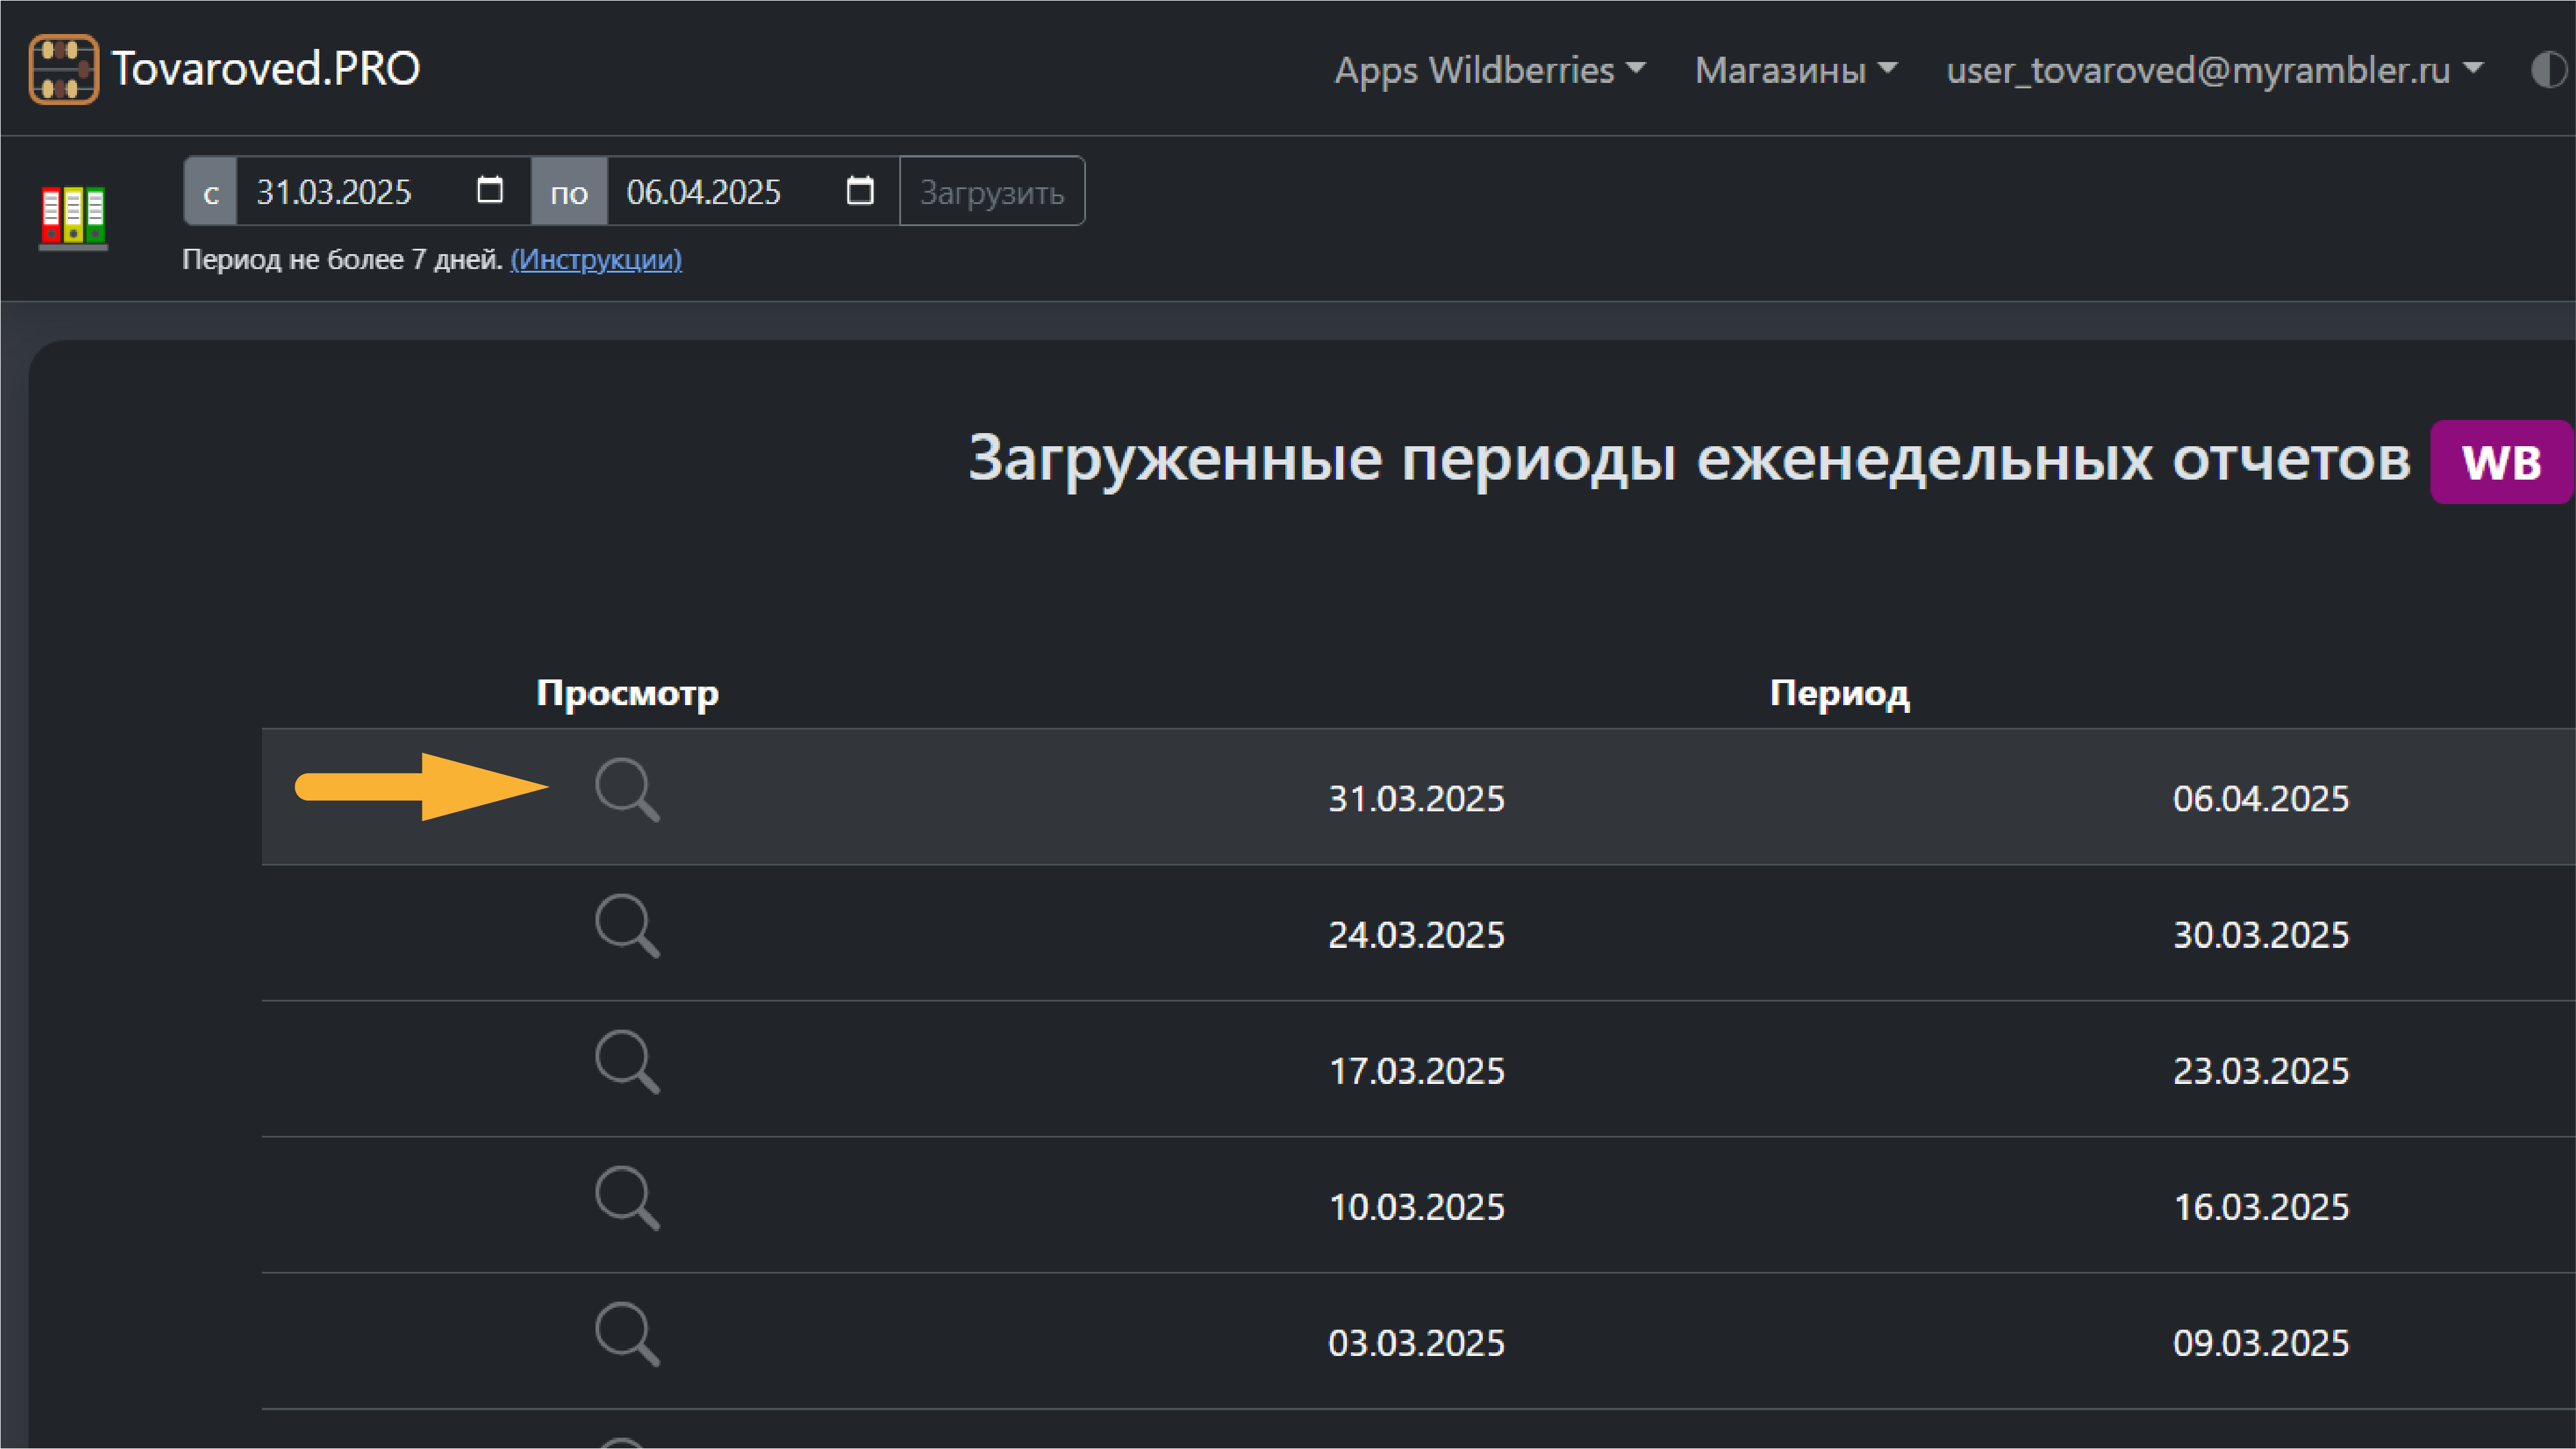Open the weekly report for 31.03.2025 via magnifier
This screenshot has width=2576, height=1449.
(x=627, y=790)
